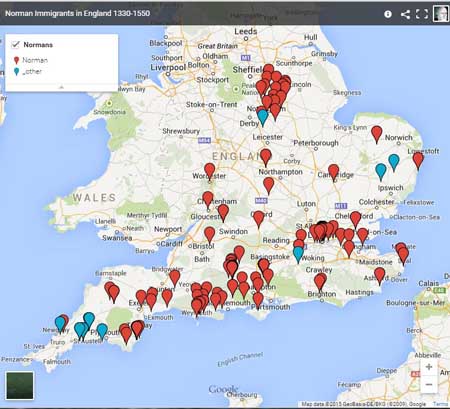This screenshot has width=450, height=409.
Task: Click the red pin at Portsmouth
Action: pos(258,299)
